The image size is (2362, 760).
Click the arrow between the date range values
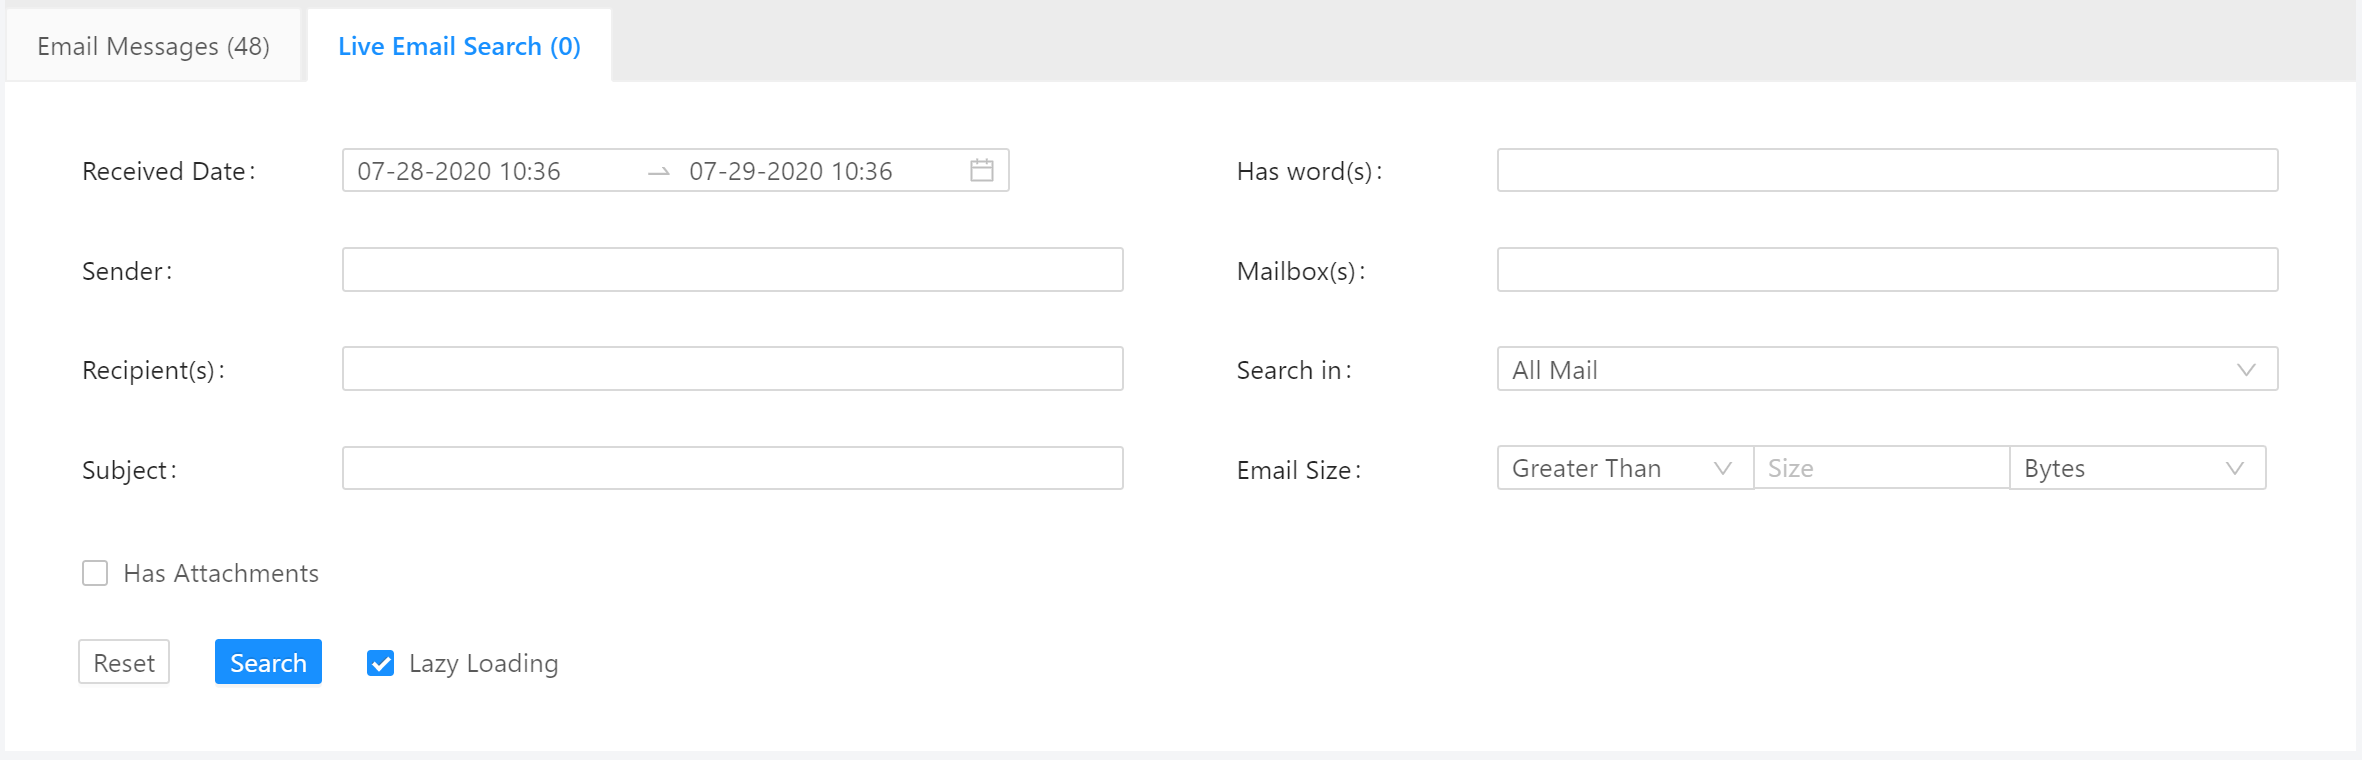pos(658,172)
